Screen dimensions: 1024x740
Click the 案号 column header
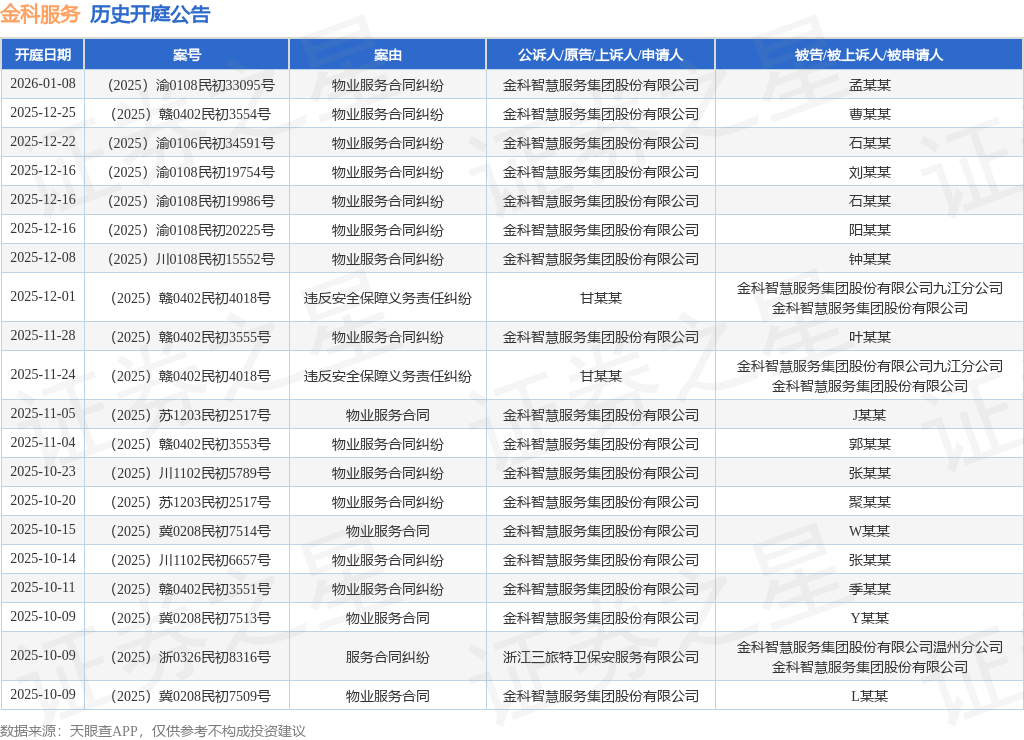[x=187, y=55]
